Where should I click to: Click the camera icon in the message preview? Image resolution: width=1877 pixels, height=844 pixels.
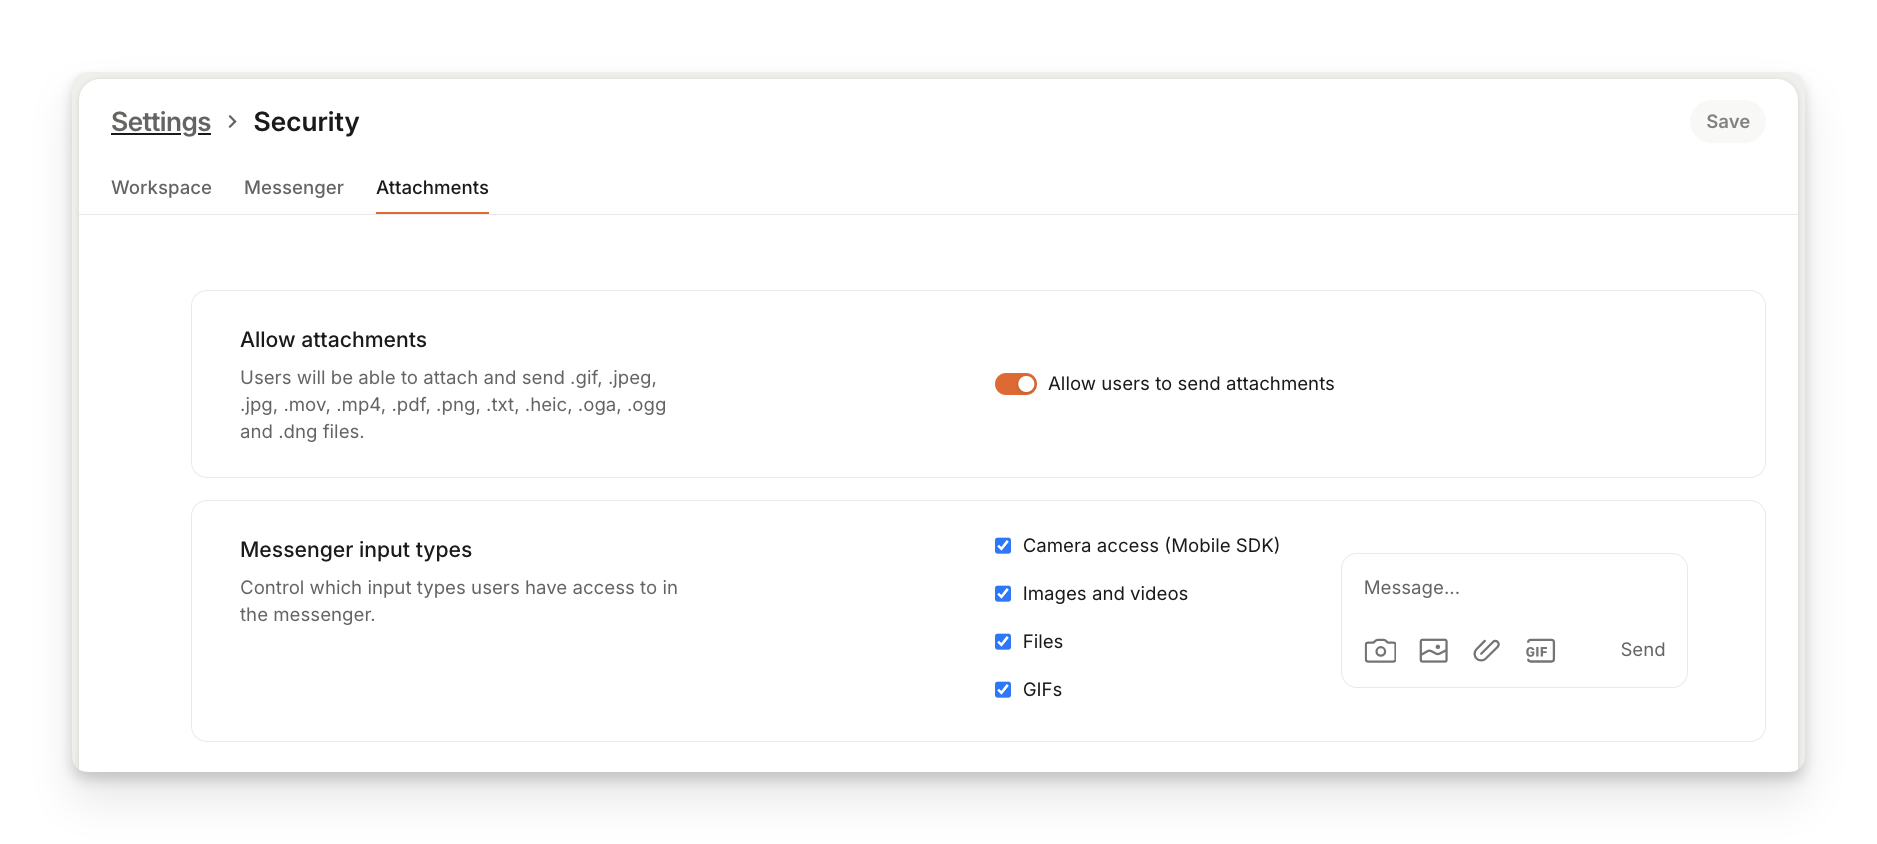click(x=1380, y=651)
